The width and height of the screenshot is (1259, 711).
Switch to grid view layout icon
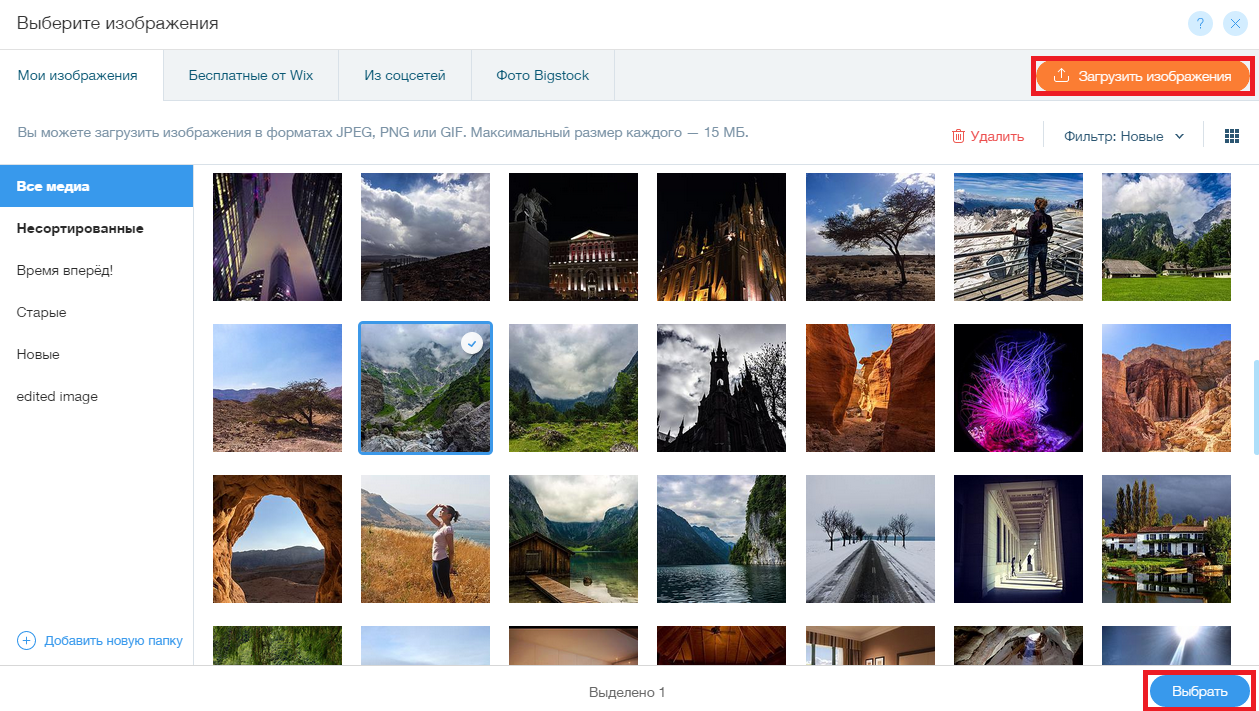1232,136
